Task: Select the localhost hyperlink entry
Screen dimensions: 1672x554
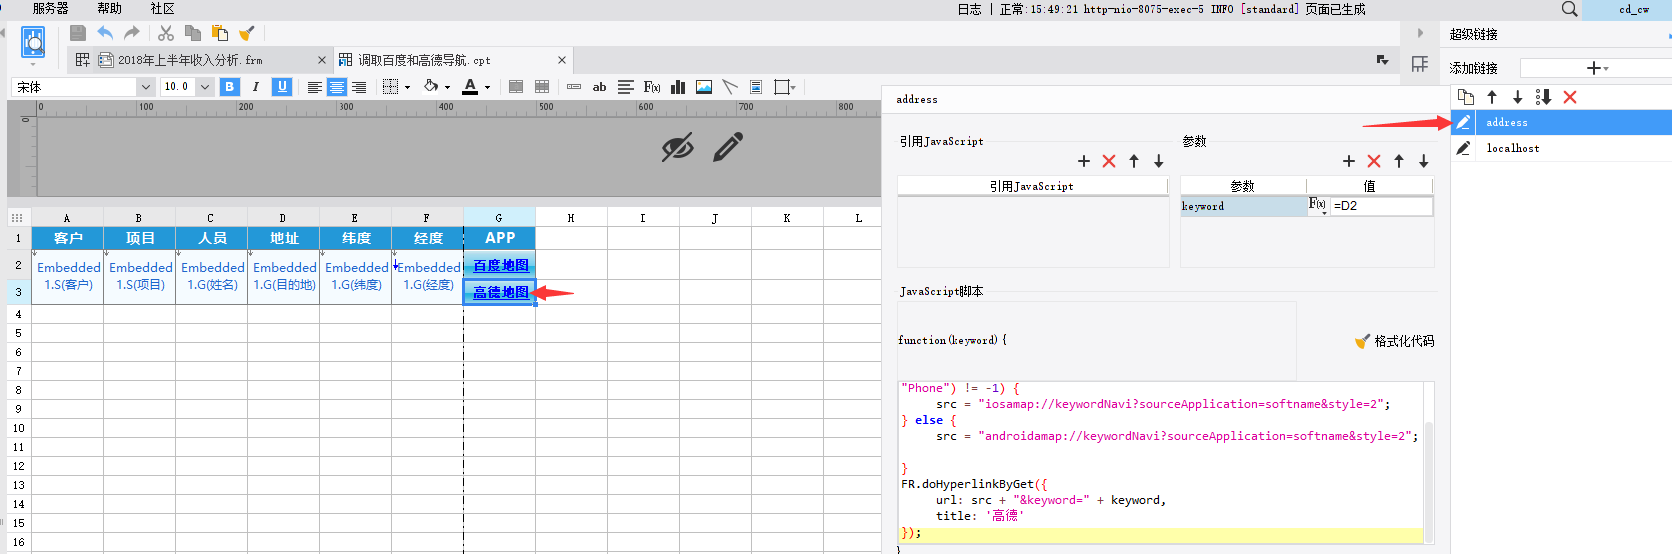Action: point(1562,148)
